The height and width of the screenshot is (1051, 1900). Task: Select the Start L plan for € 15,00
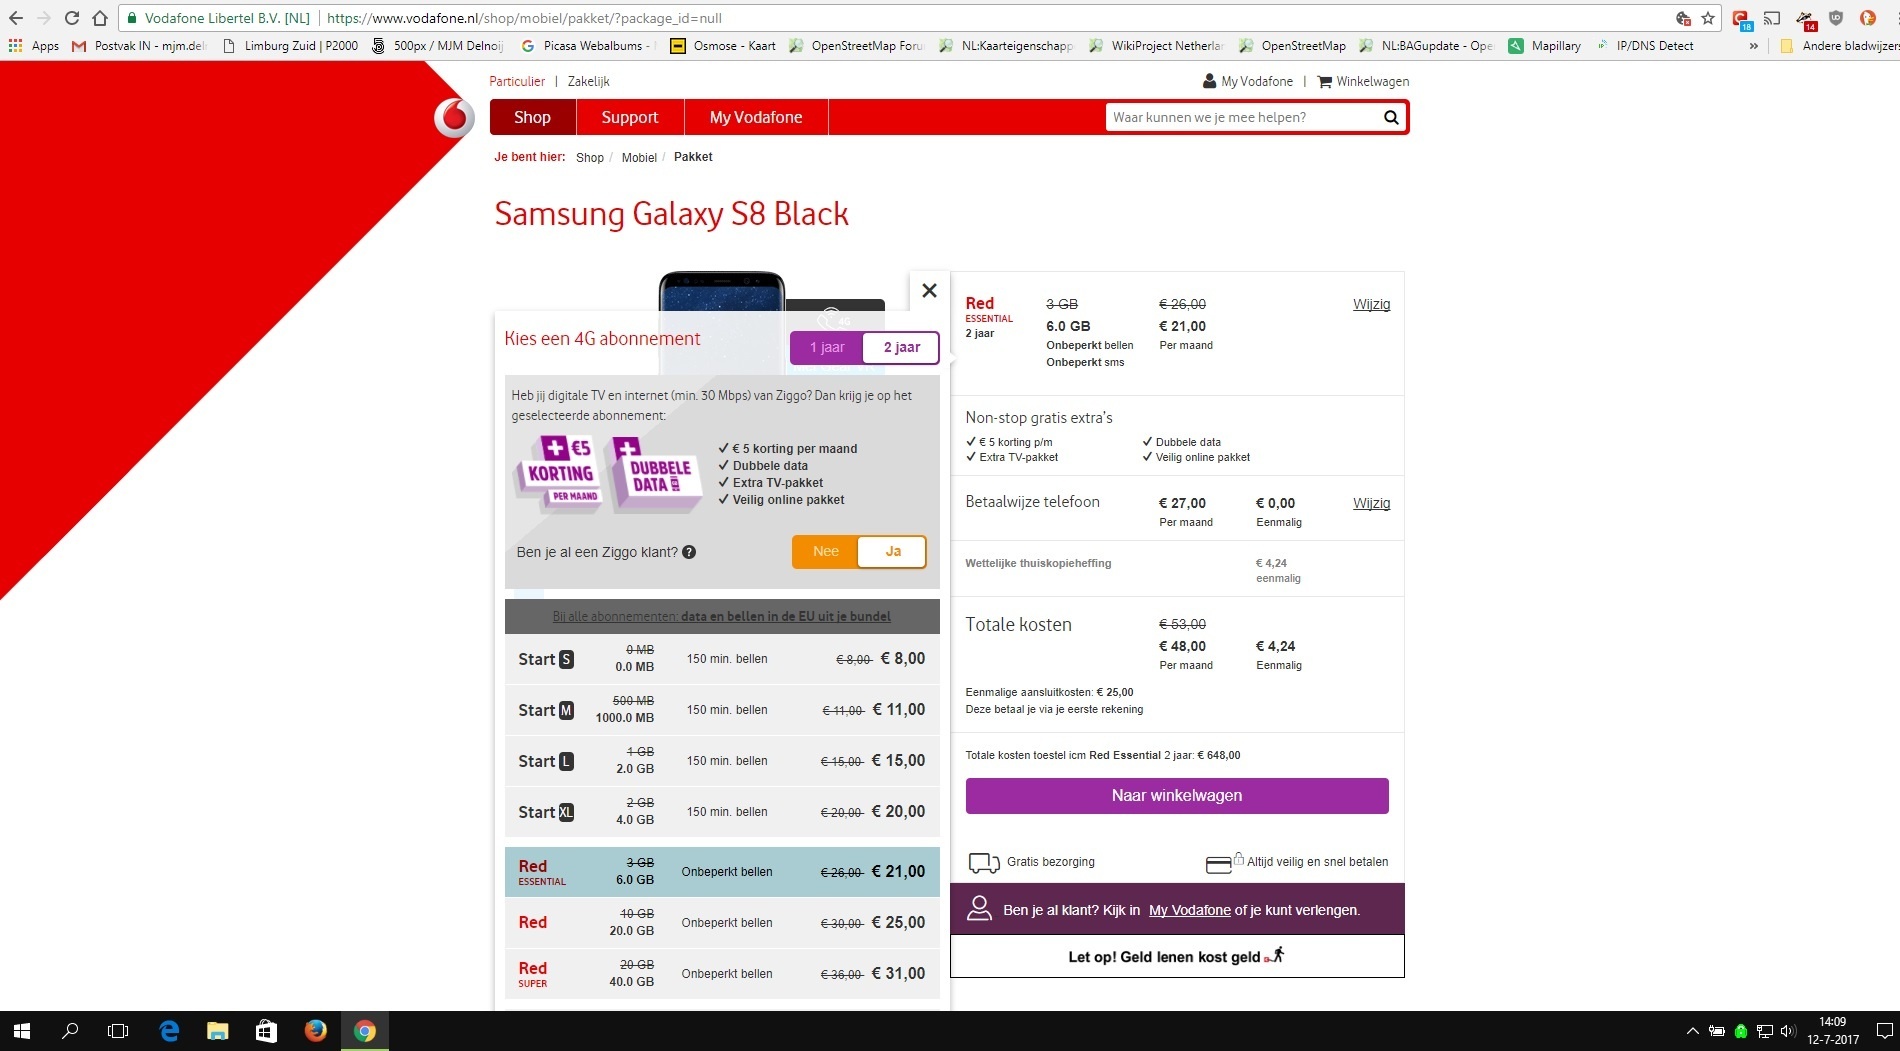click(x=722, y=761)
